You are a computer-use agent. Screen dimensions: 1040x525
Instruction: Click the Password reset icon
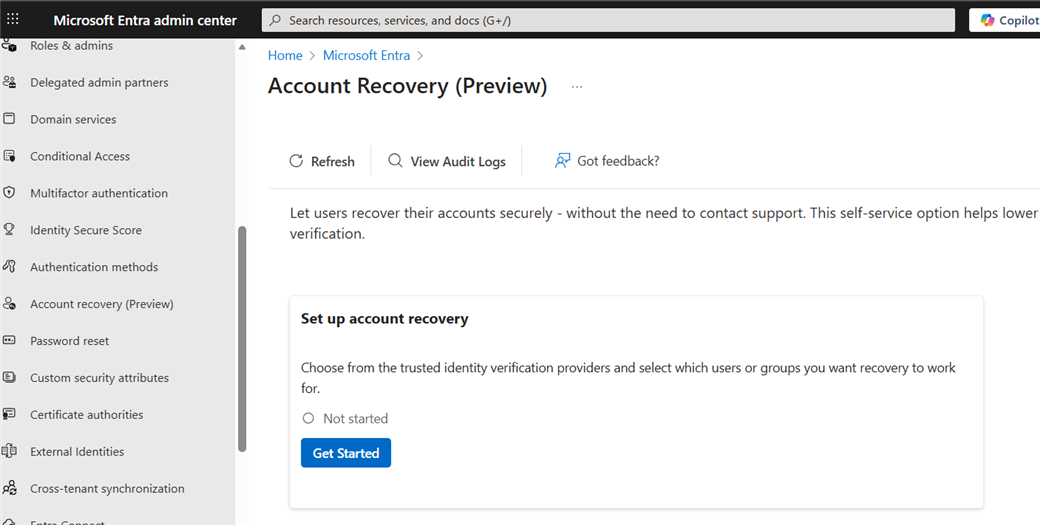10,341
